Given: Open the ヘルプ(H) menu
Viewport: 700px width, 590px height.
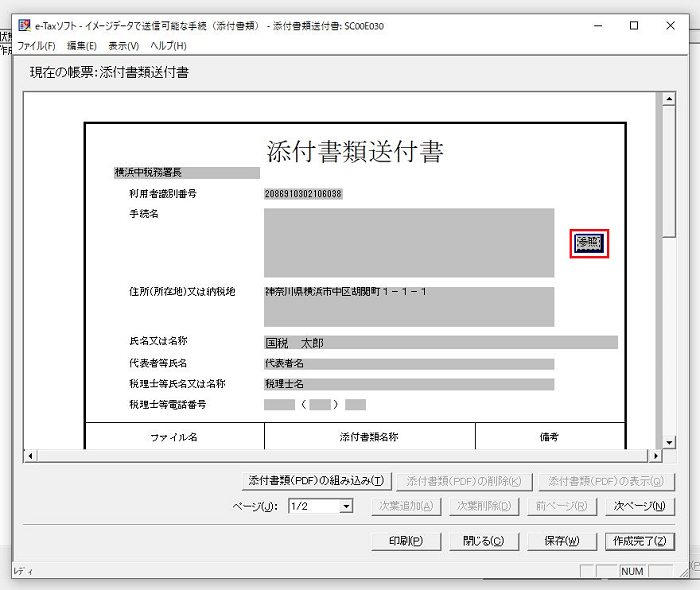Looking at the screenshot, I should (x=168, y=46).
